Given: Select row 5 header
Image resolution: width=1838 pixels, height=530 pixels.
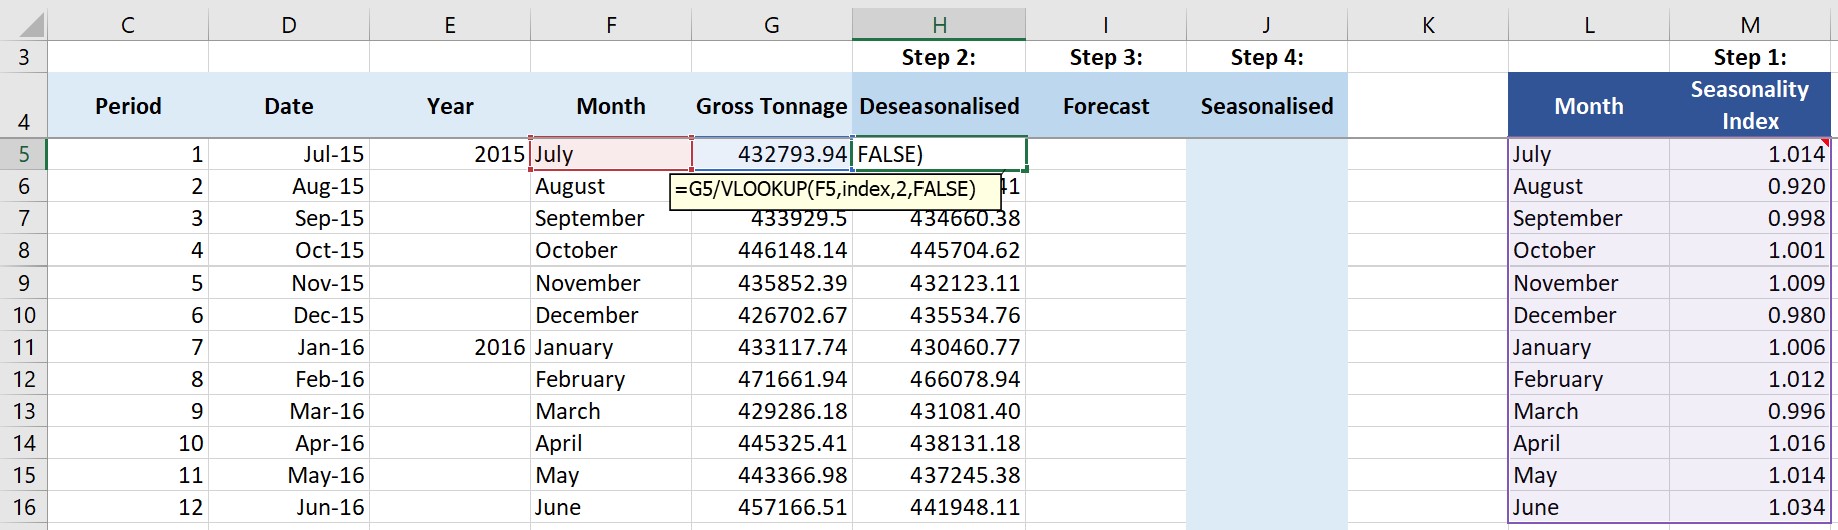Looking at the screenshot, I should click(x=23, y=154).
